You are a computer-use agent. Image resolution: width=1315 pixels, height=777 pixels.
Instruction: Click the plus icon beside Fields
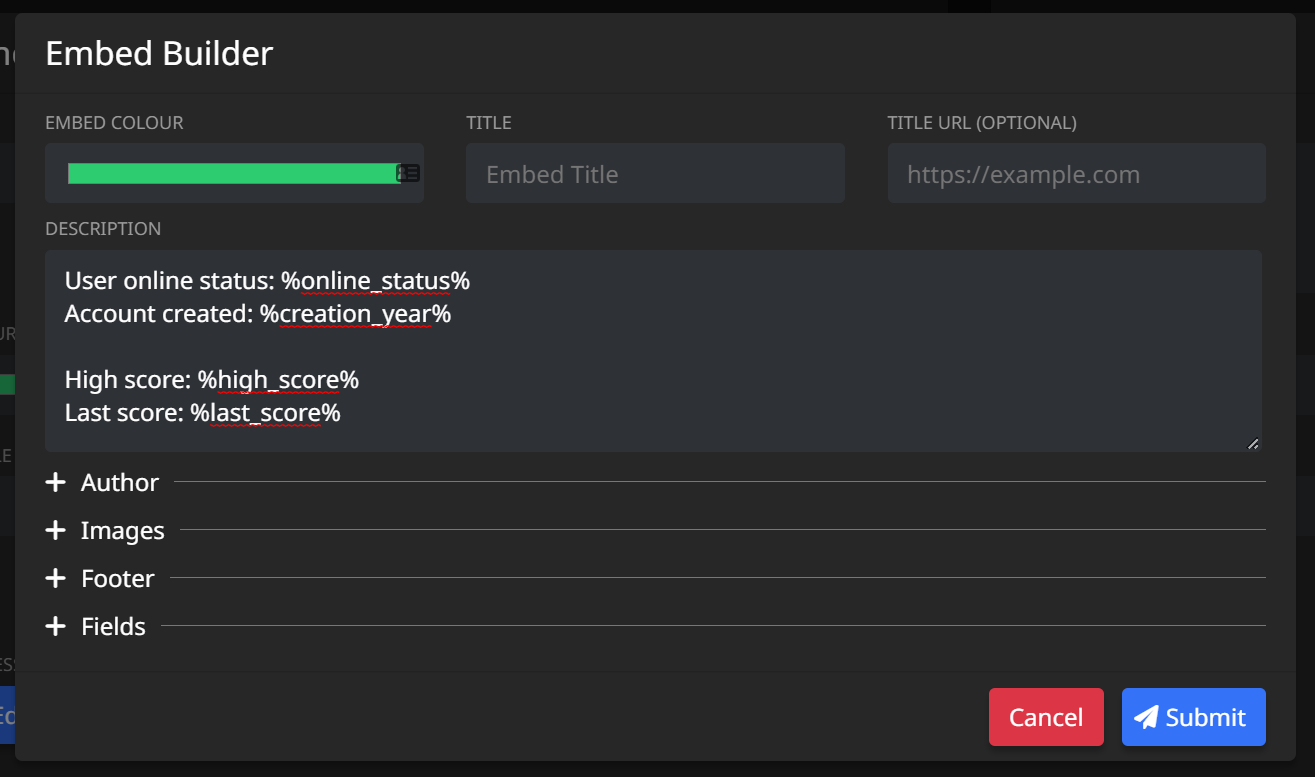(x=55, y=626)
